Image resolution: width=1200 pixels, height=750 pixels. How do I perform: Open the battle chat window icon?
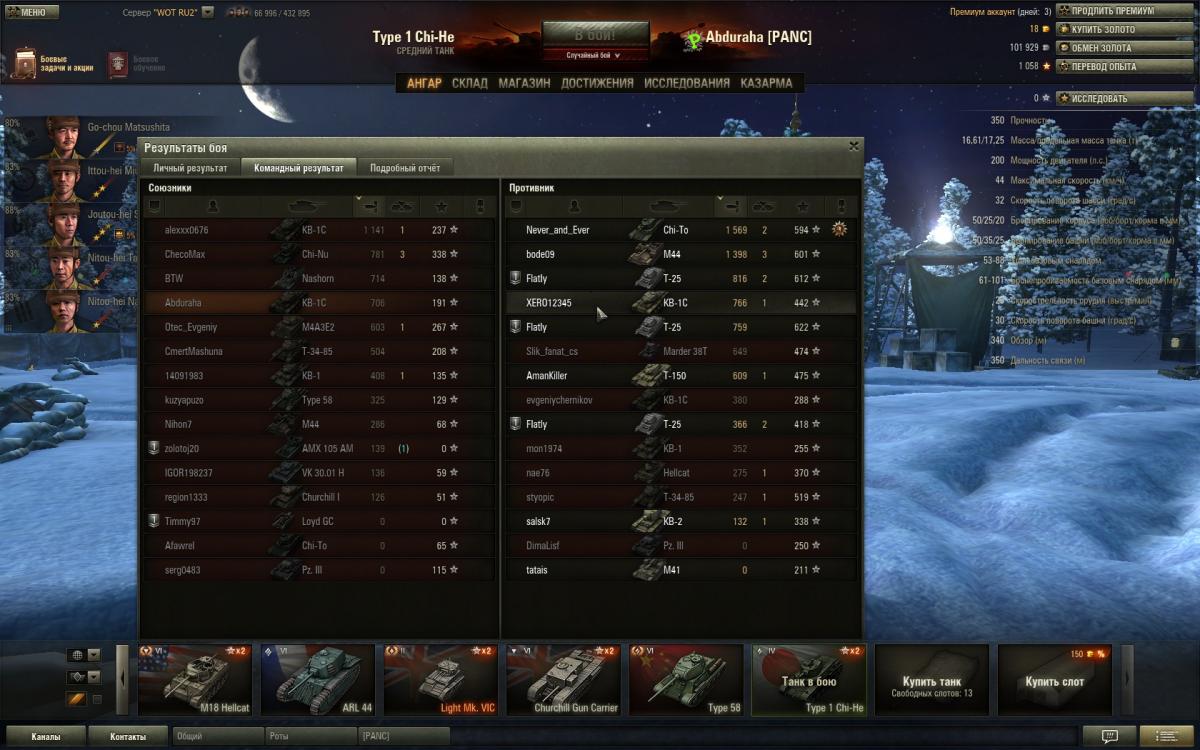(1110, 737)
